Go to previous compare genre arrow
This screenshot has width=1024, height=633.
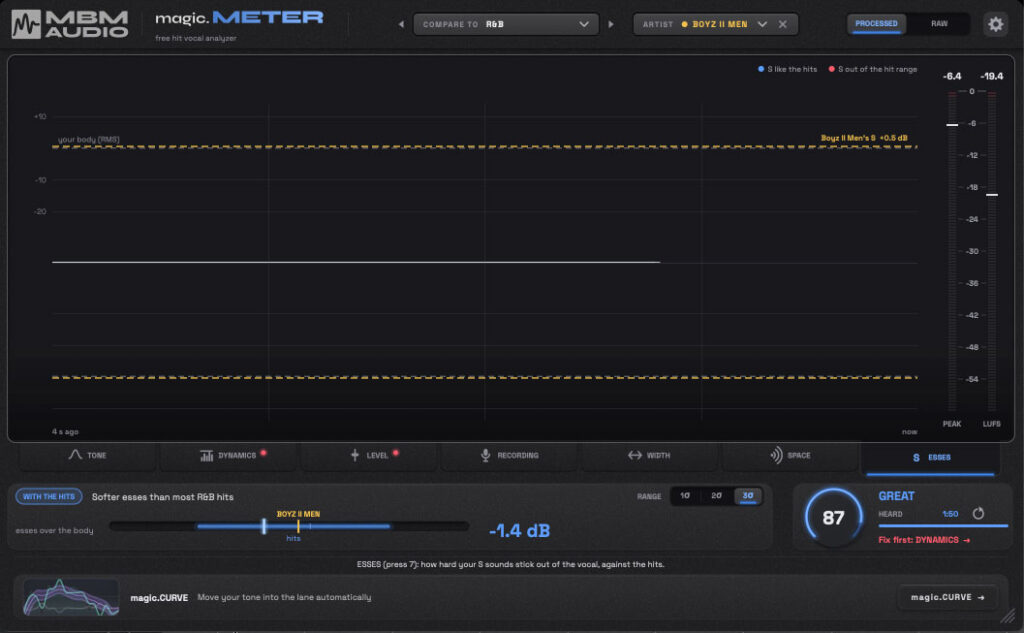(x=401, y=24)
